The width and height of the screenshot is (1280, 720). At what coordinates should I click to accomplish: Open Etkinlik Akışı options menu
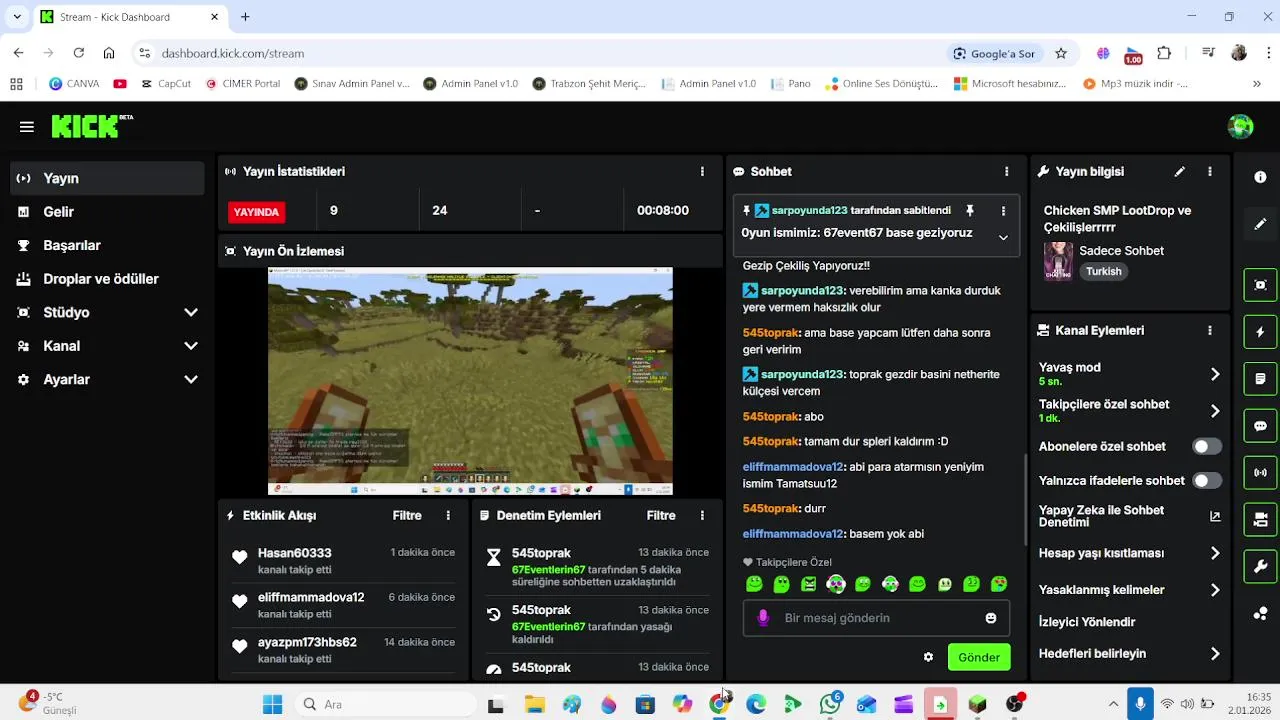point(448,516)
